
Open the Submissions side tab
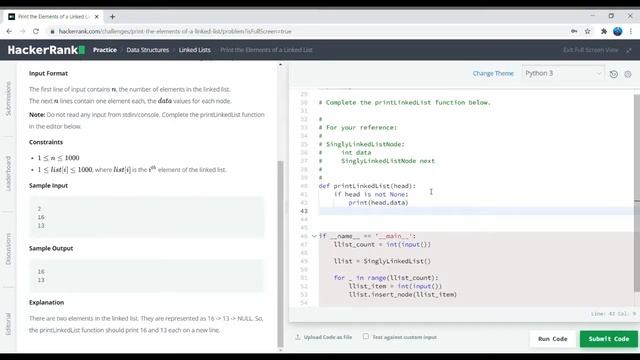point(8,98)
